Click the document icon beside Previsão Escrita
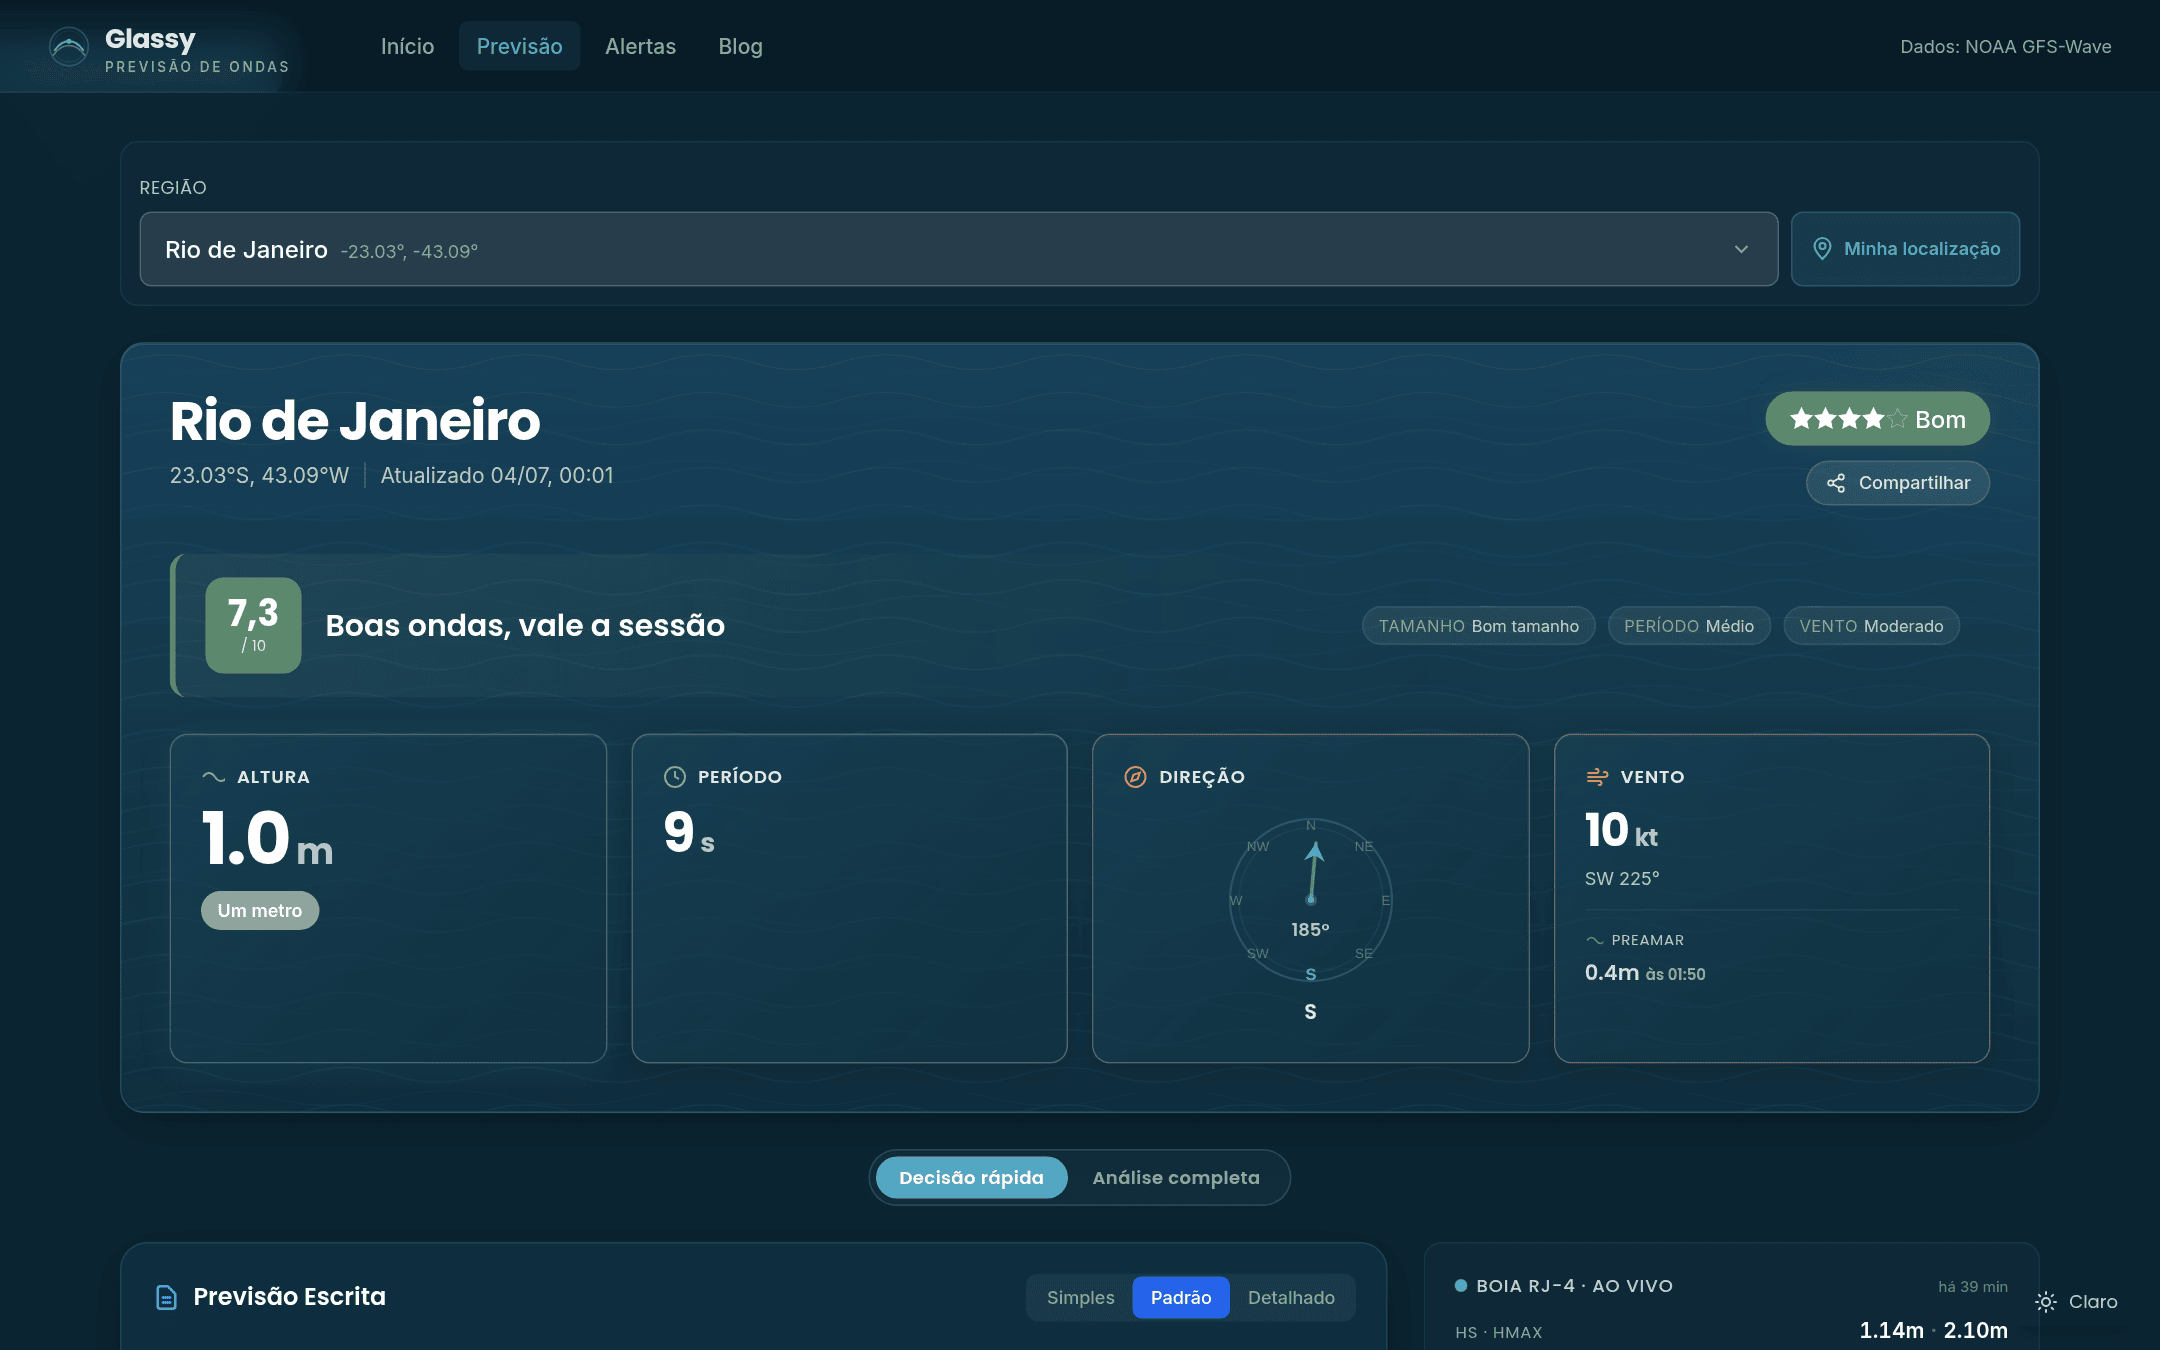 click(x=166, y=1297)
